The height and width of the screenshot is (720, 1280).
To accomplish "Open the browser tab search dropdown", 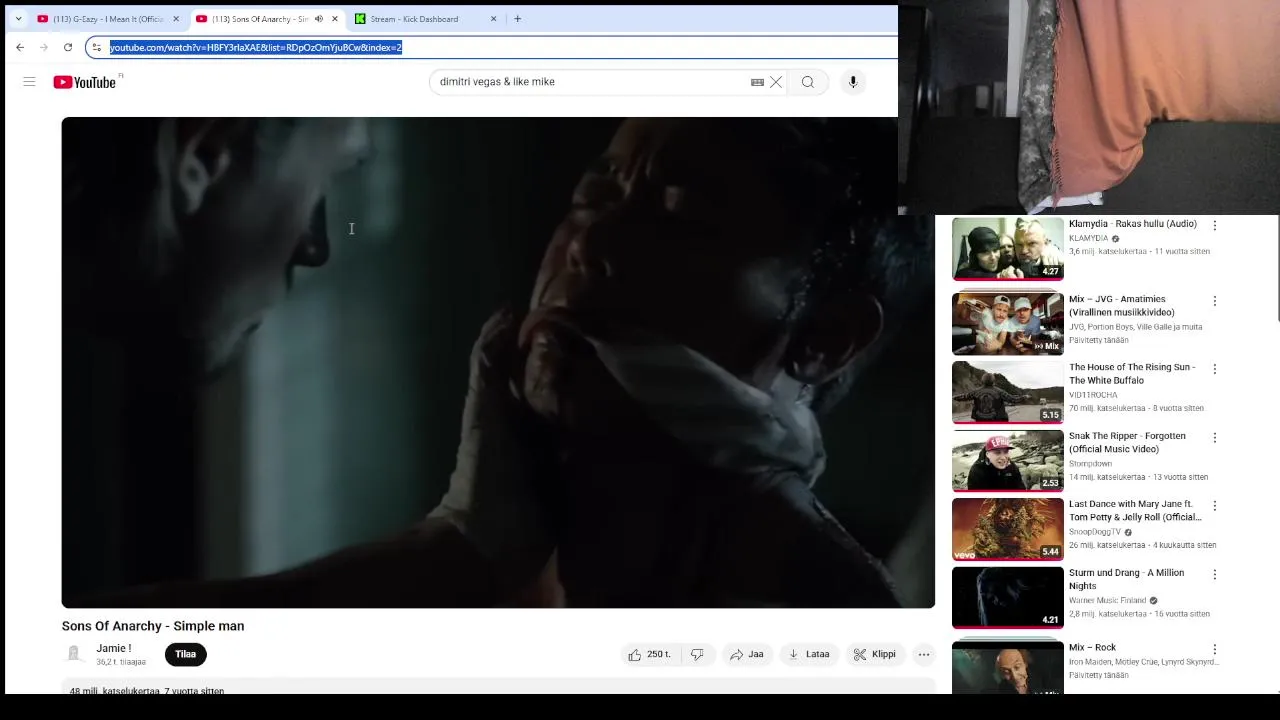I will 18,19.
